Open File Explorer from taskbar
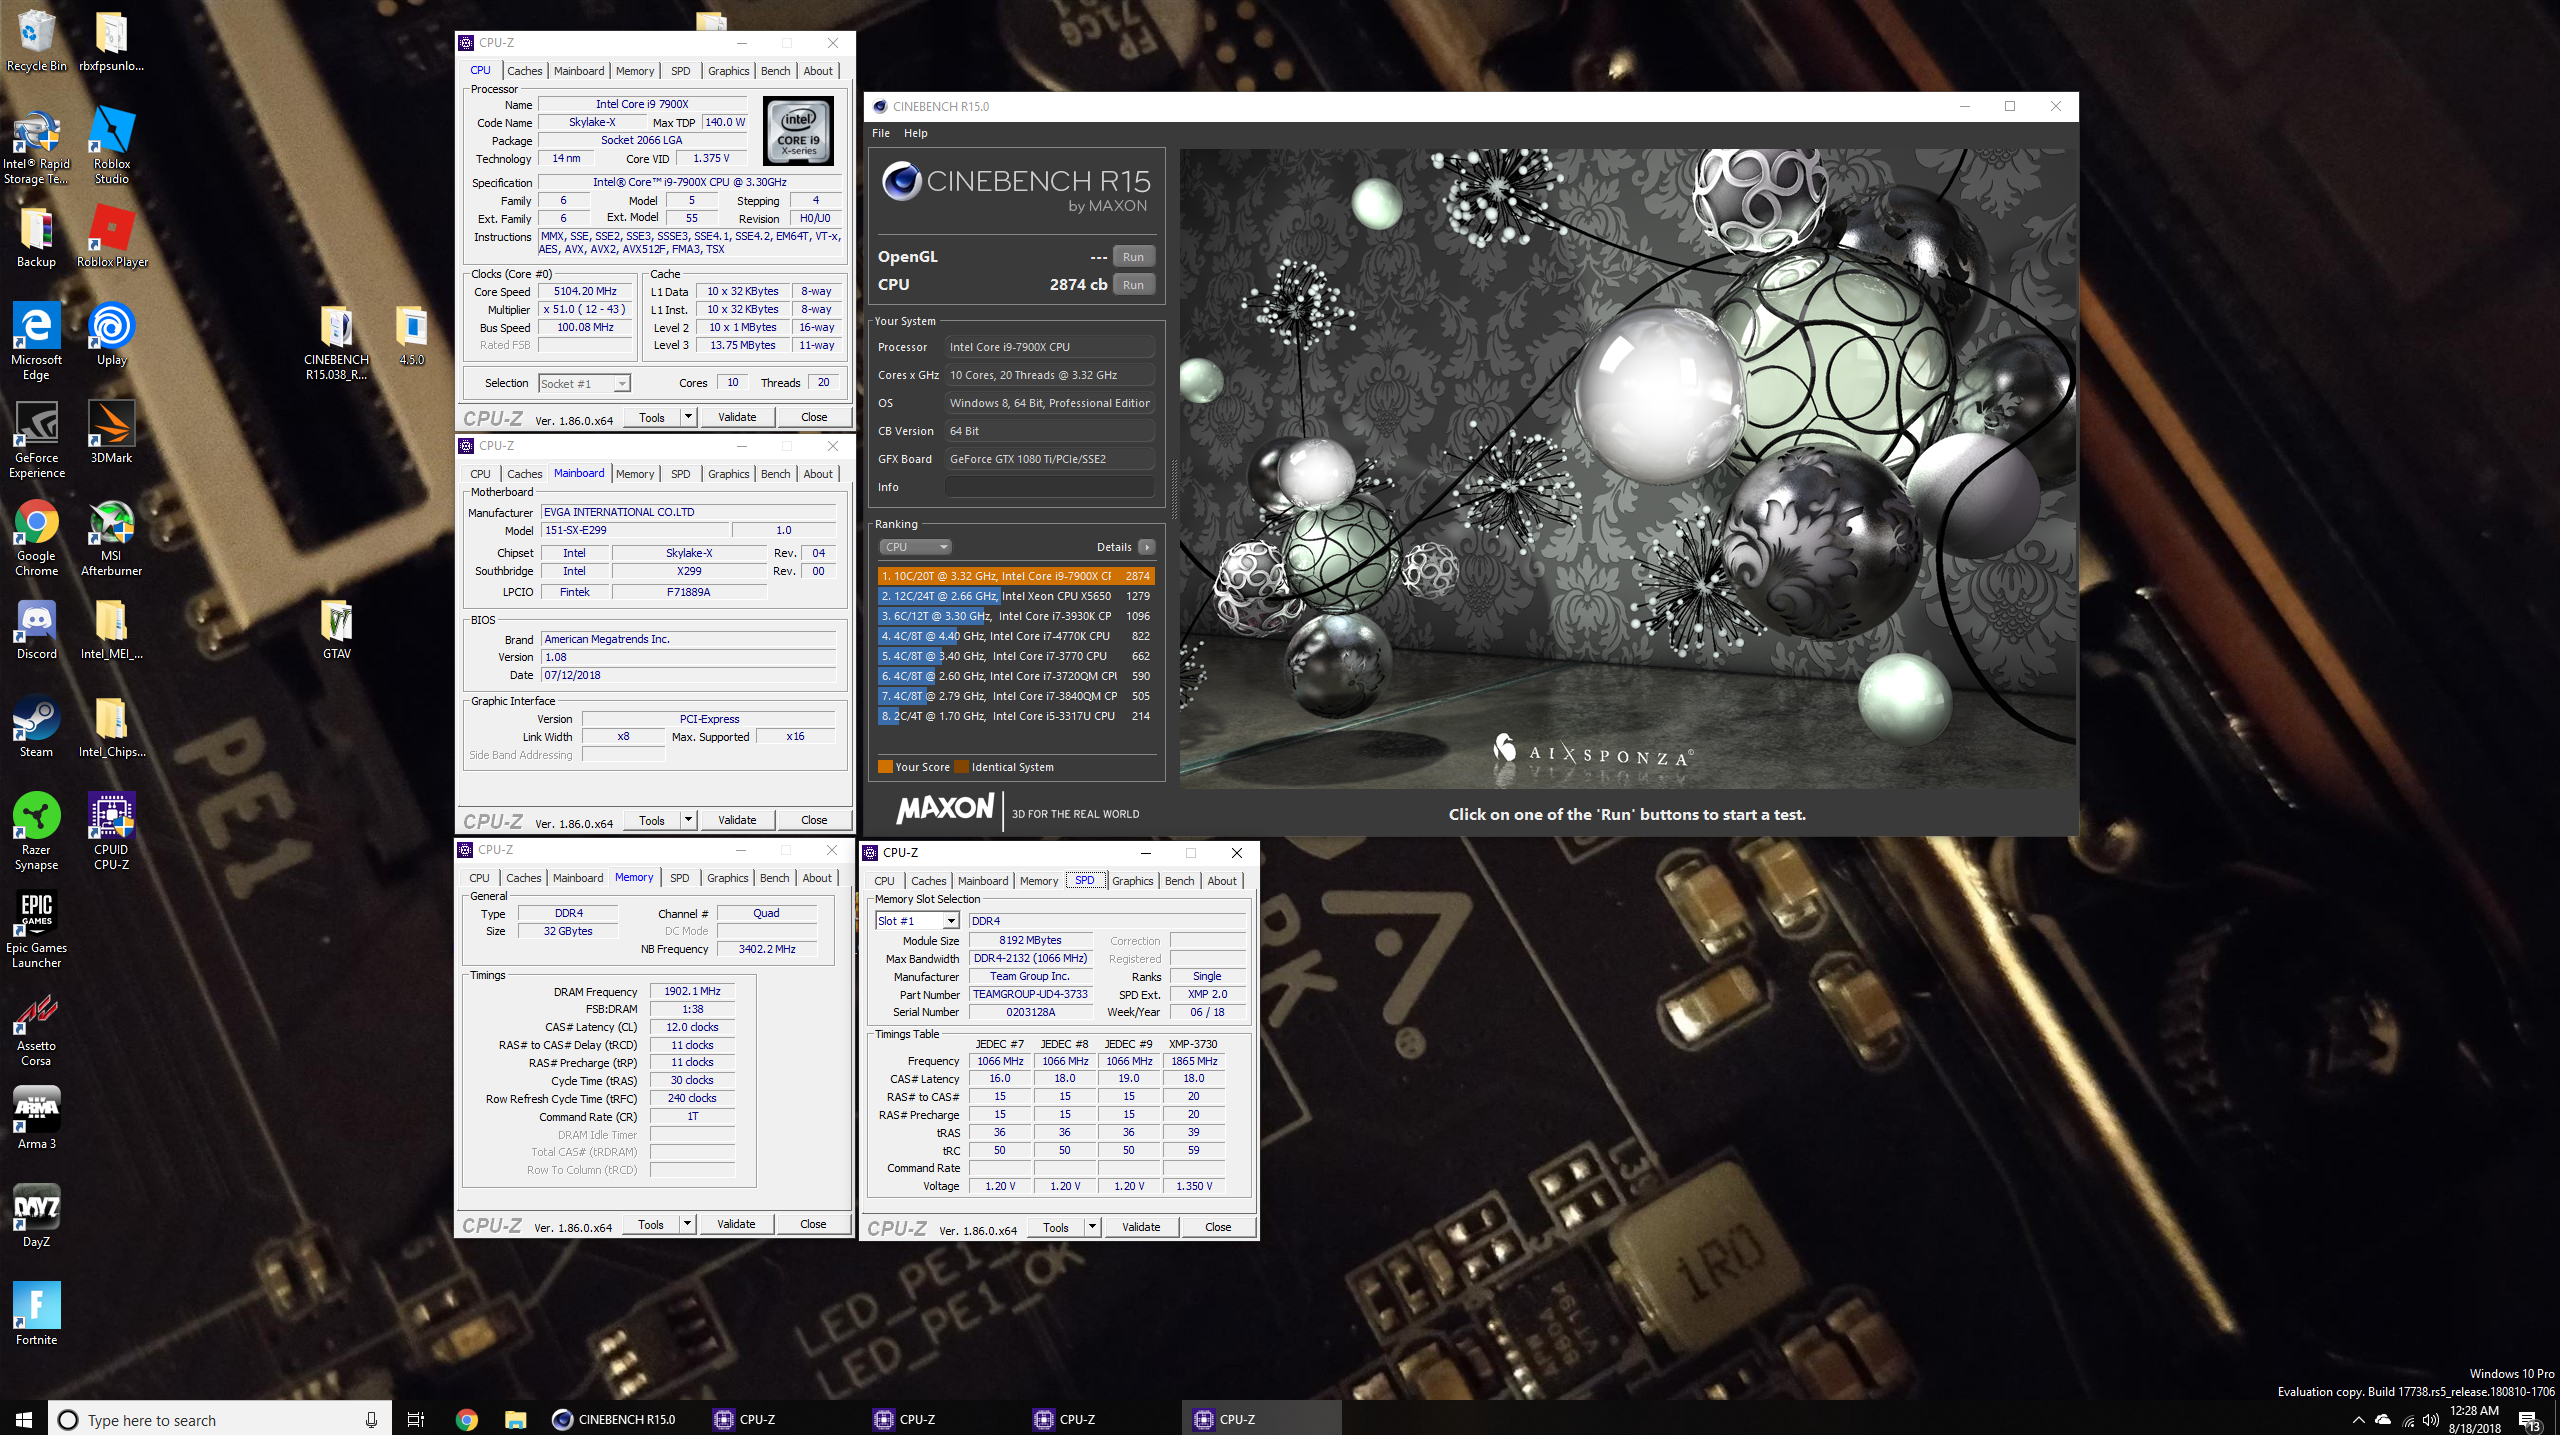 (515, 1419)
